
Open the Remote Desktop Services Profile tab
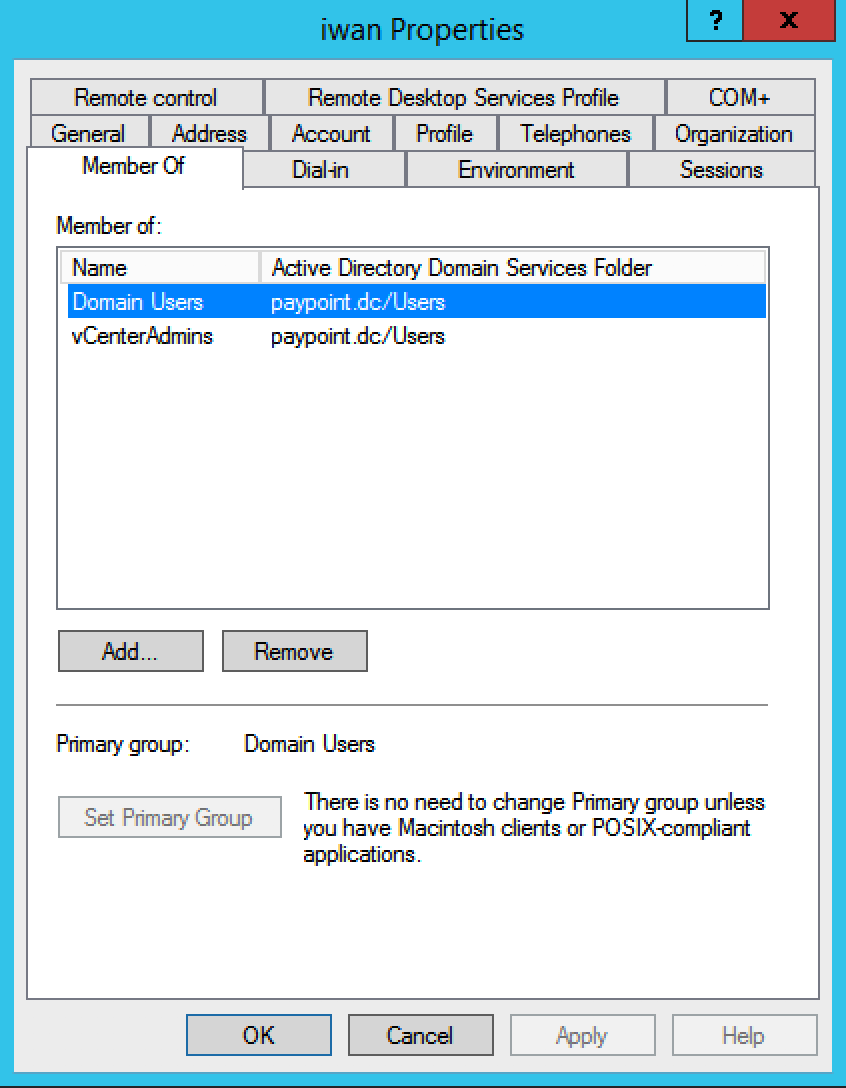[x=463, y=98]
